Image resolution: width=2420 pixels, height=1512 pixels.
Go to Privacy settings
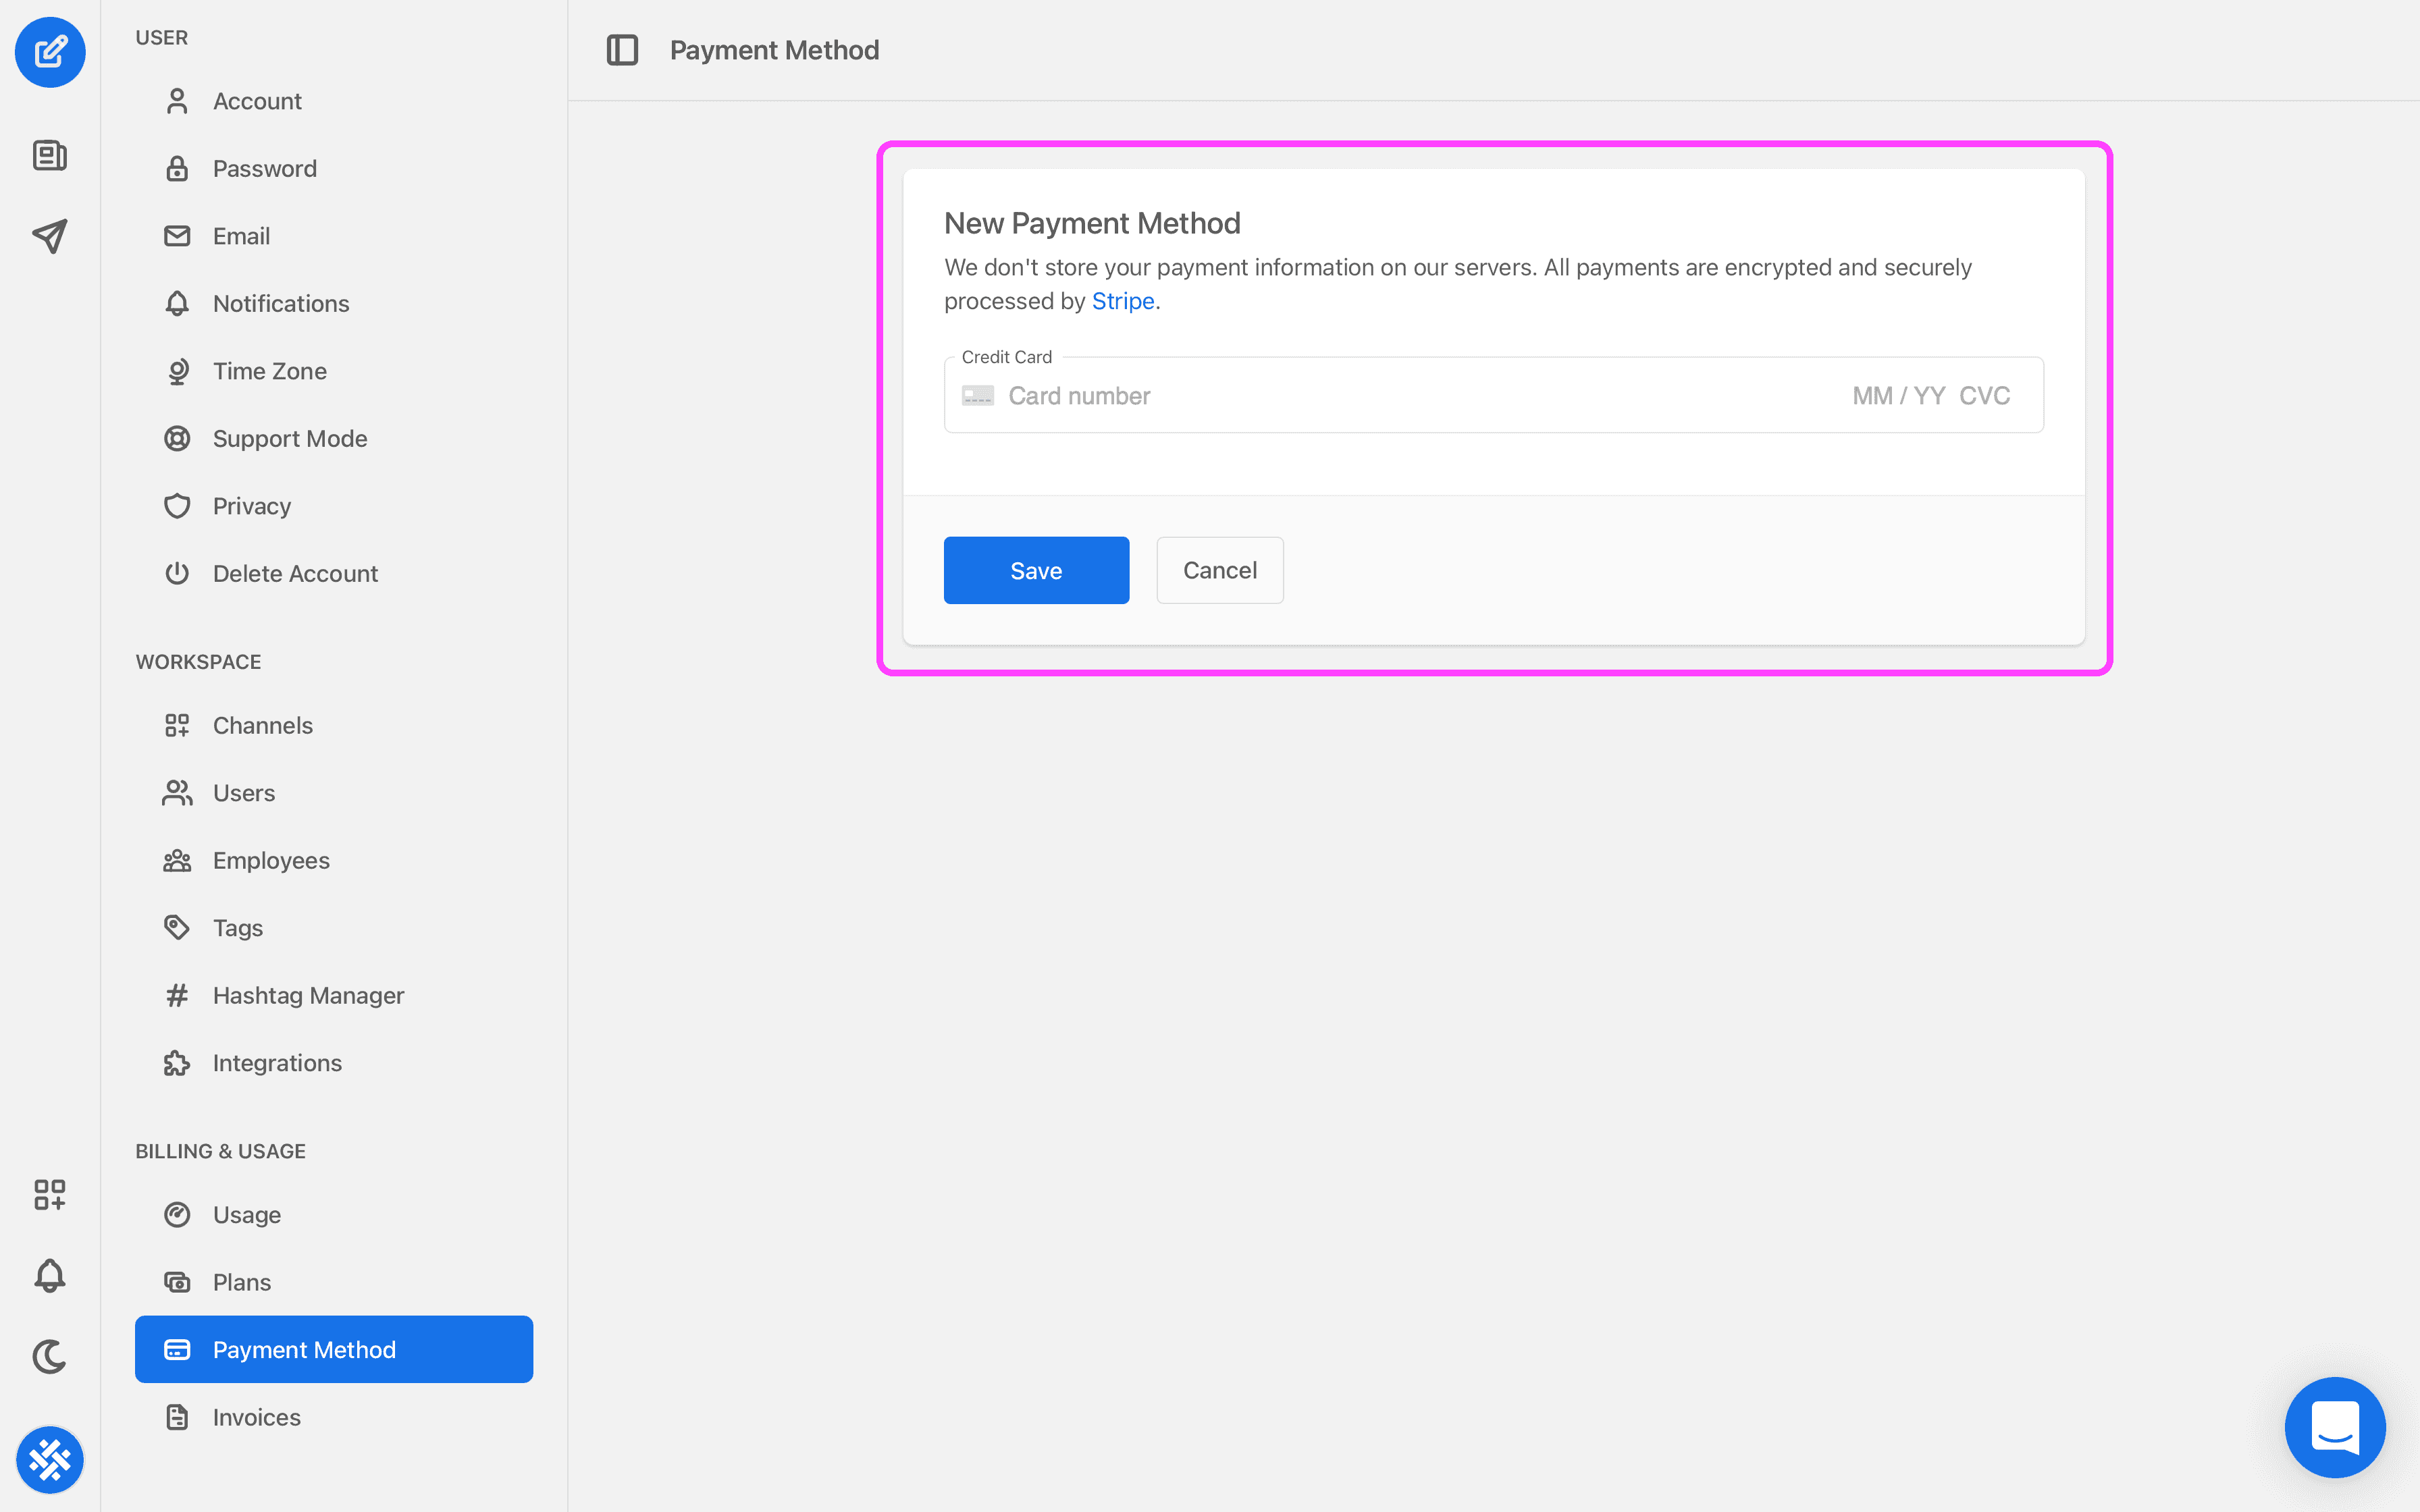334,506
